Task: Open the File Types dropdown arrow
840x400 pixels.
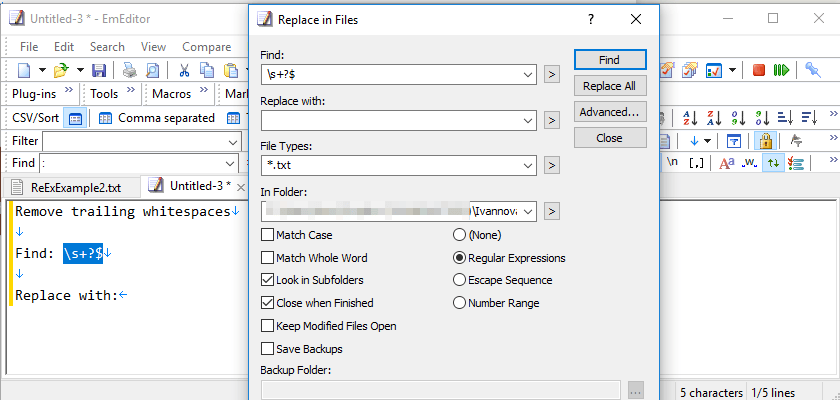Action: (x=528, y=165)
